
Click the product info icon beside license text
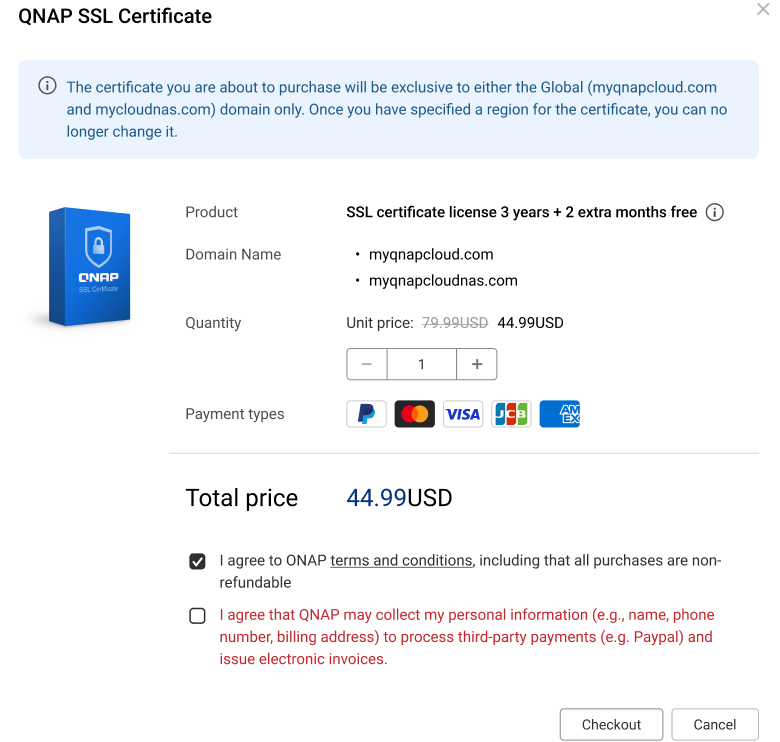coord(715,212)
